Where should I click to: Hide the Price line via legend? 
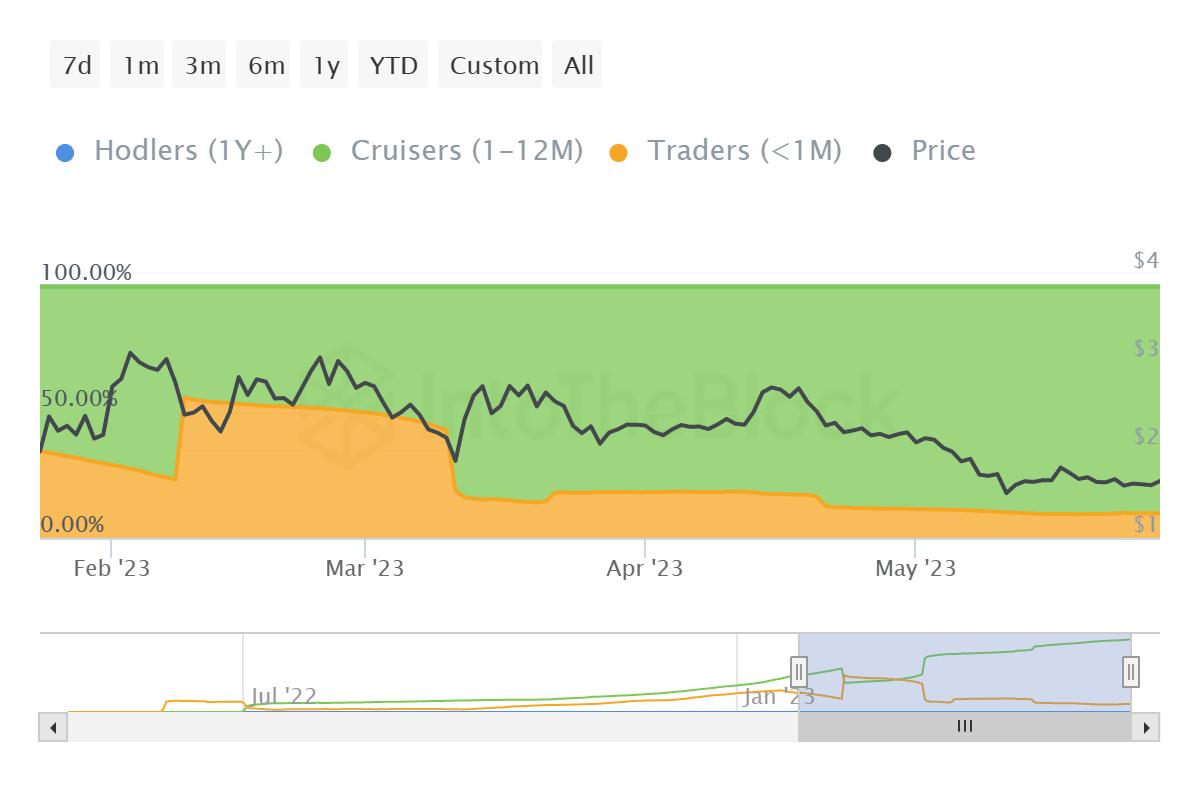tap(942, 151)
